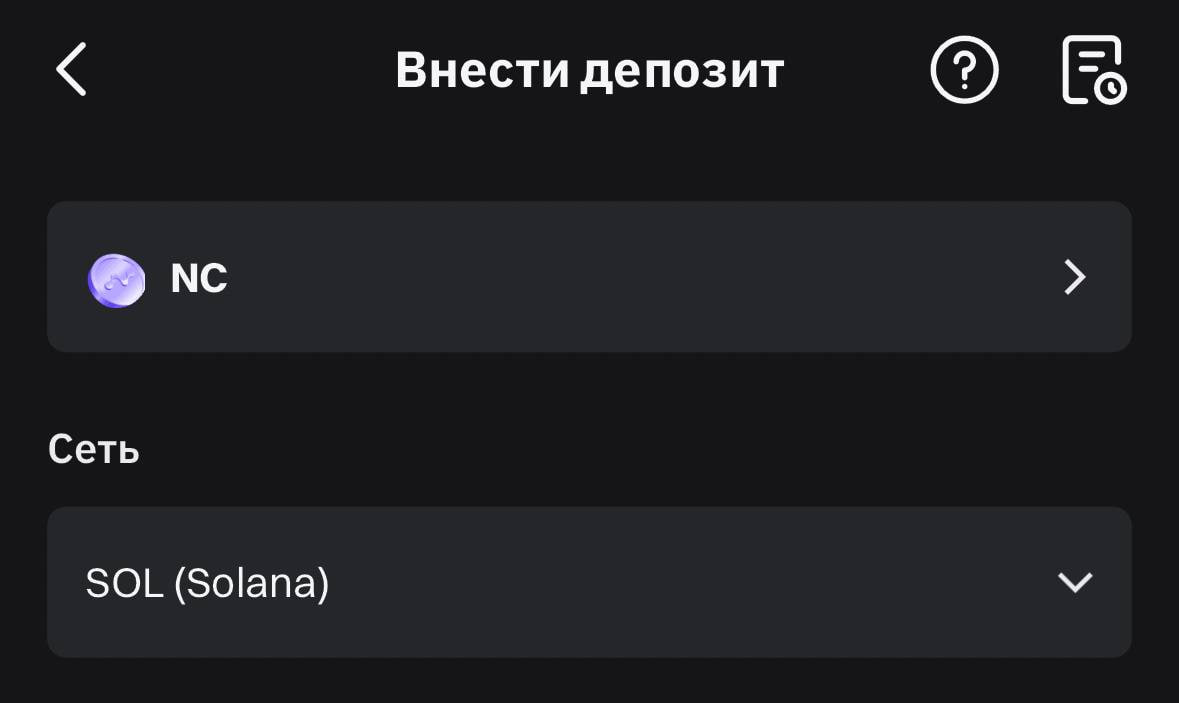Tap the small clock badge on history icon
This screenshot has width=1179, height=703.
(x=1110, y=89)
